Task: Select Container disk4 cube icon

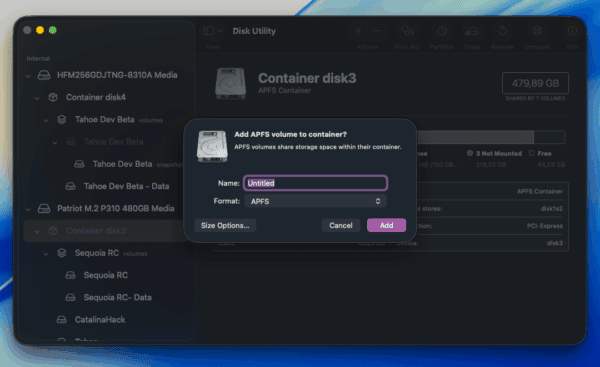Action: [53, 97]
